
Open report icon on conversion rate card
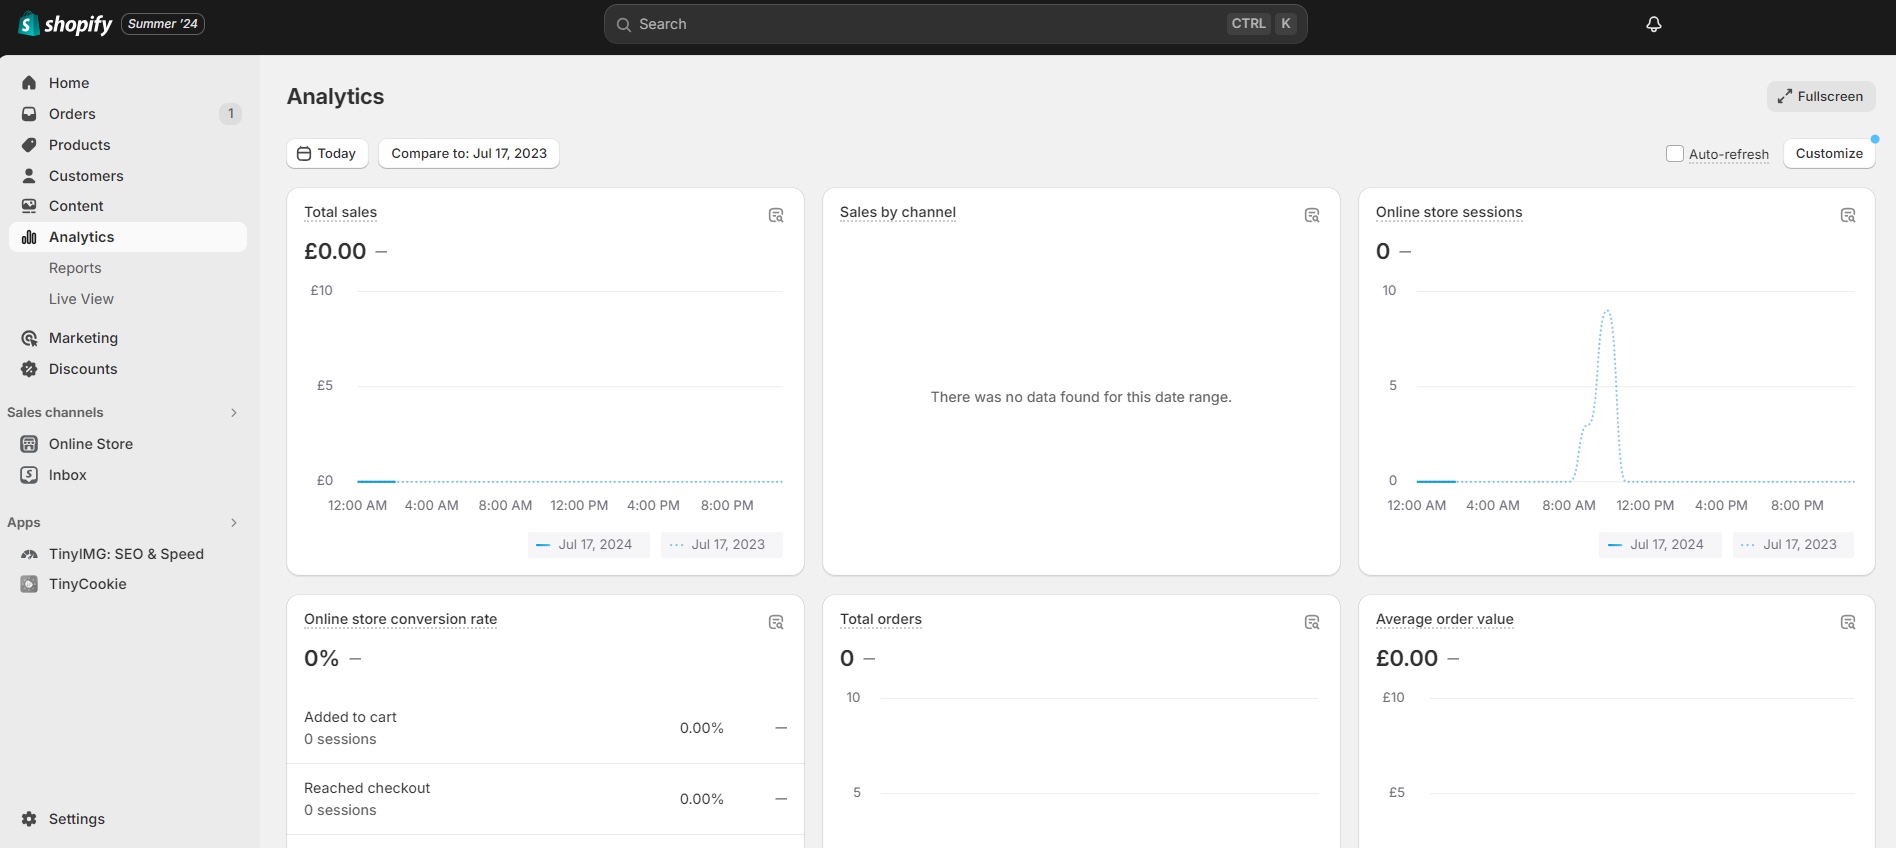point(776,622)
